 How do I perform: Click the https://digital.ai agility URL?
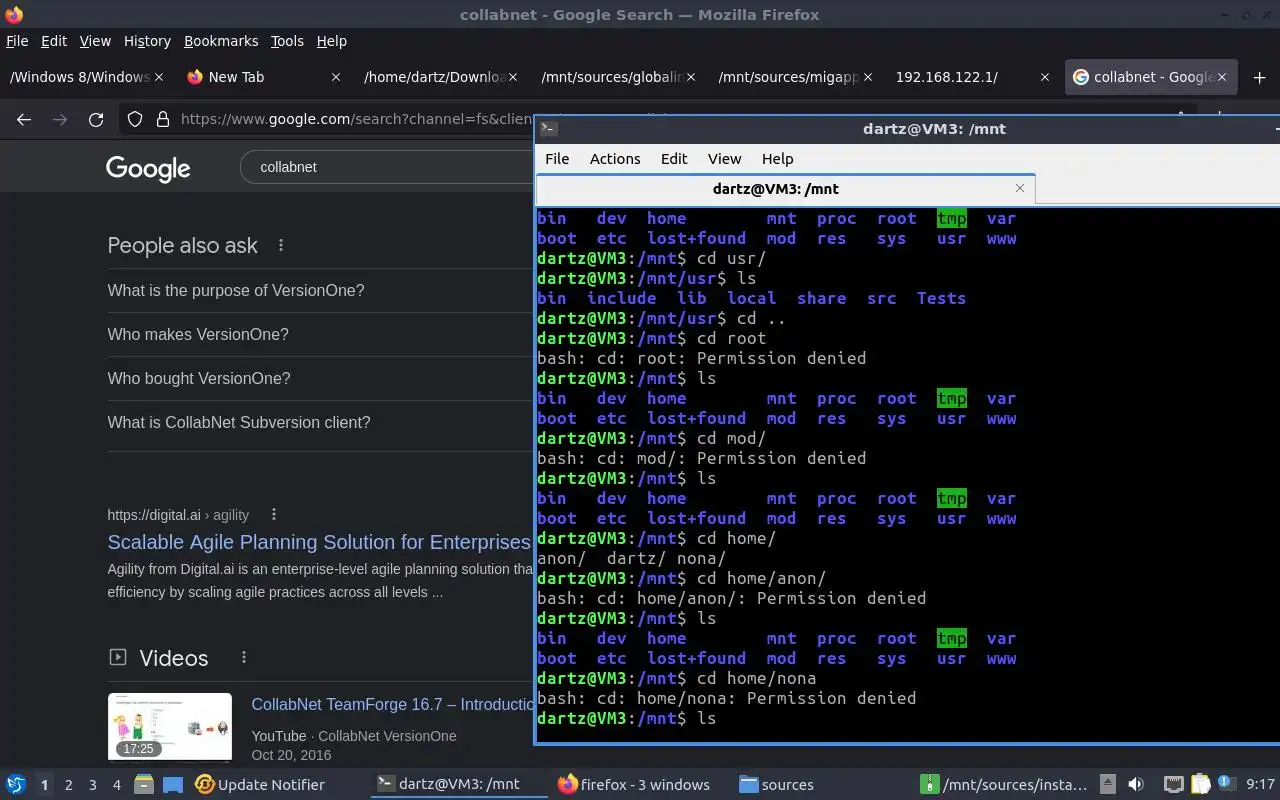coord(178,515)
